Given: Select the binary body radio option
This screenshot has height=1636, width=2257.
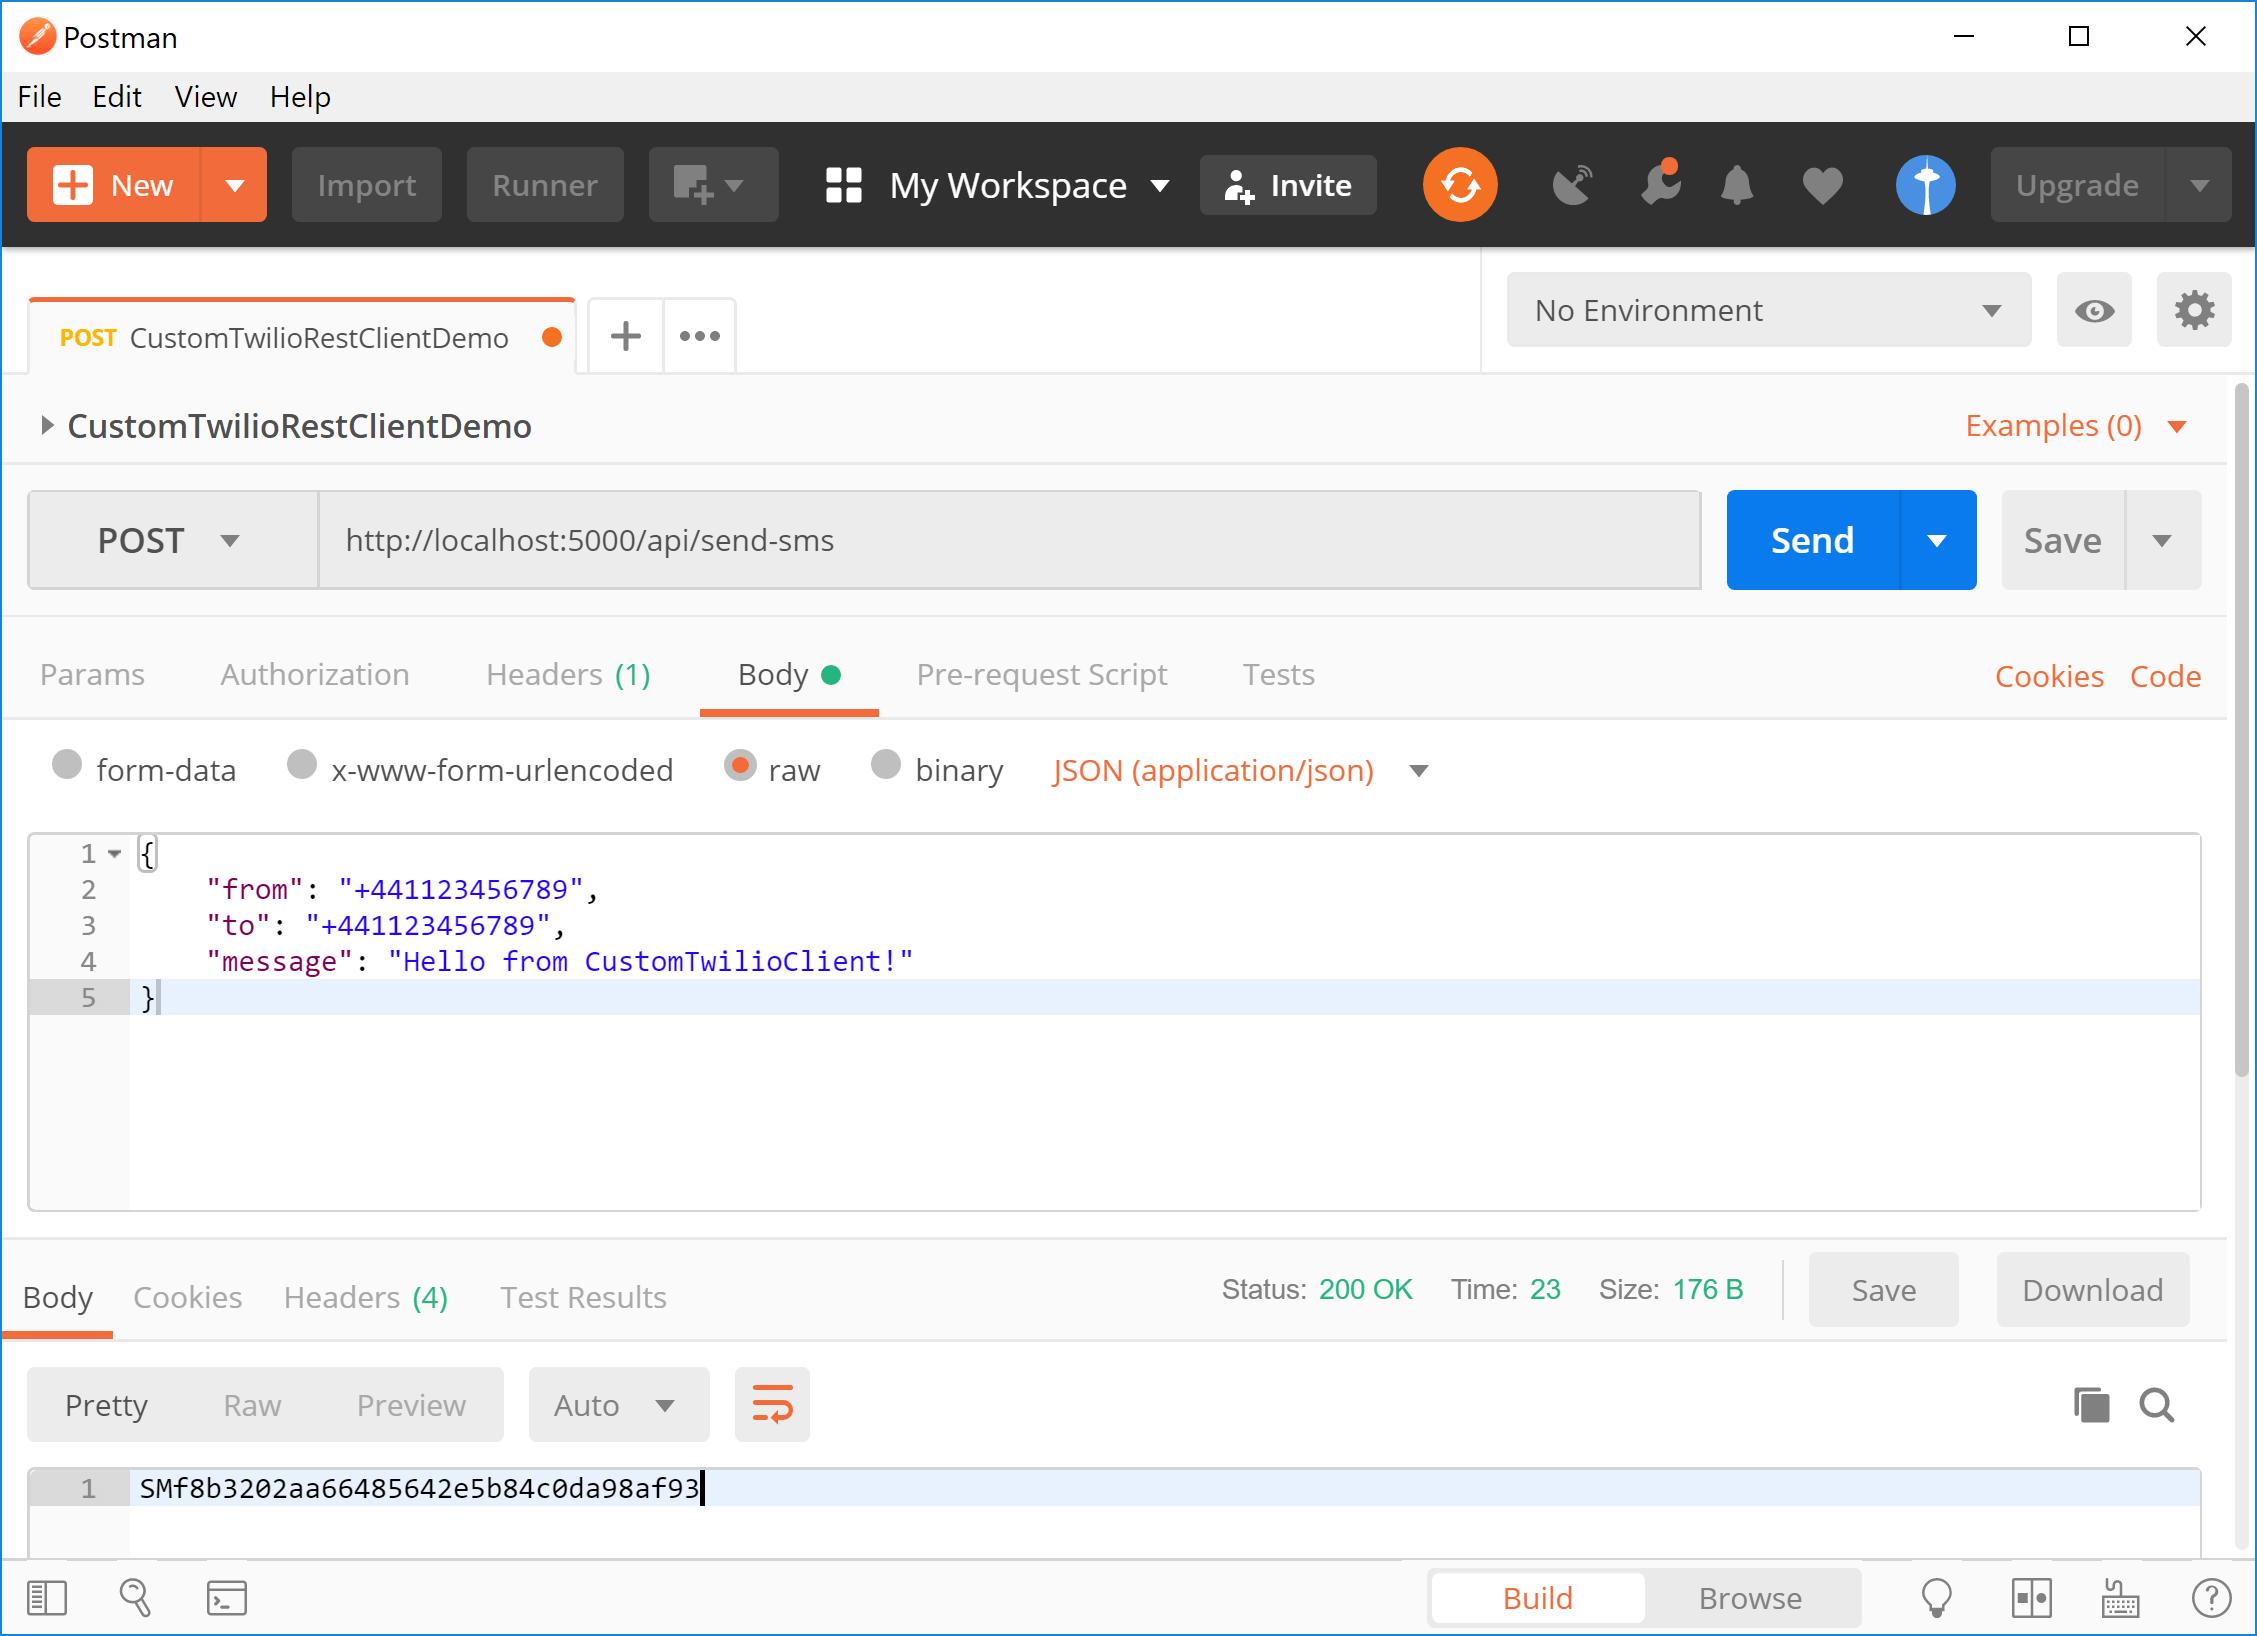Looking at the screenshot, I should point(886,765).
